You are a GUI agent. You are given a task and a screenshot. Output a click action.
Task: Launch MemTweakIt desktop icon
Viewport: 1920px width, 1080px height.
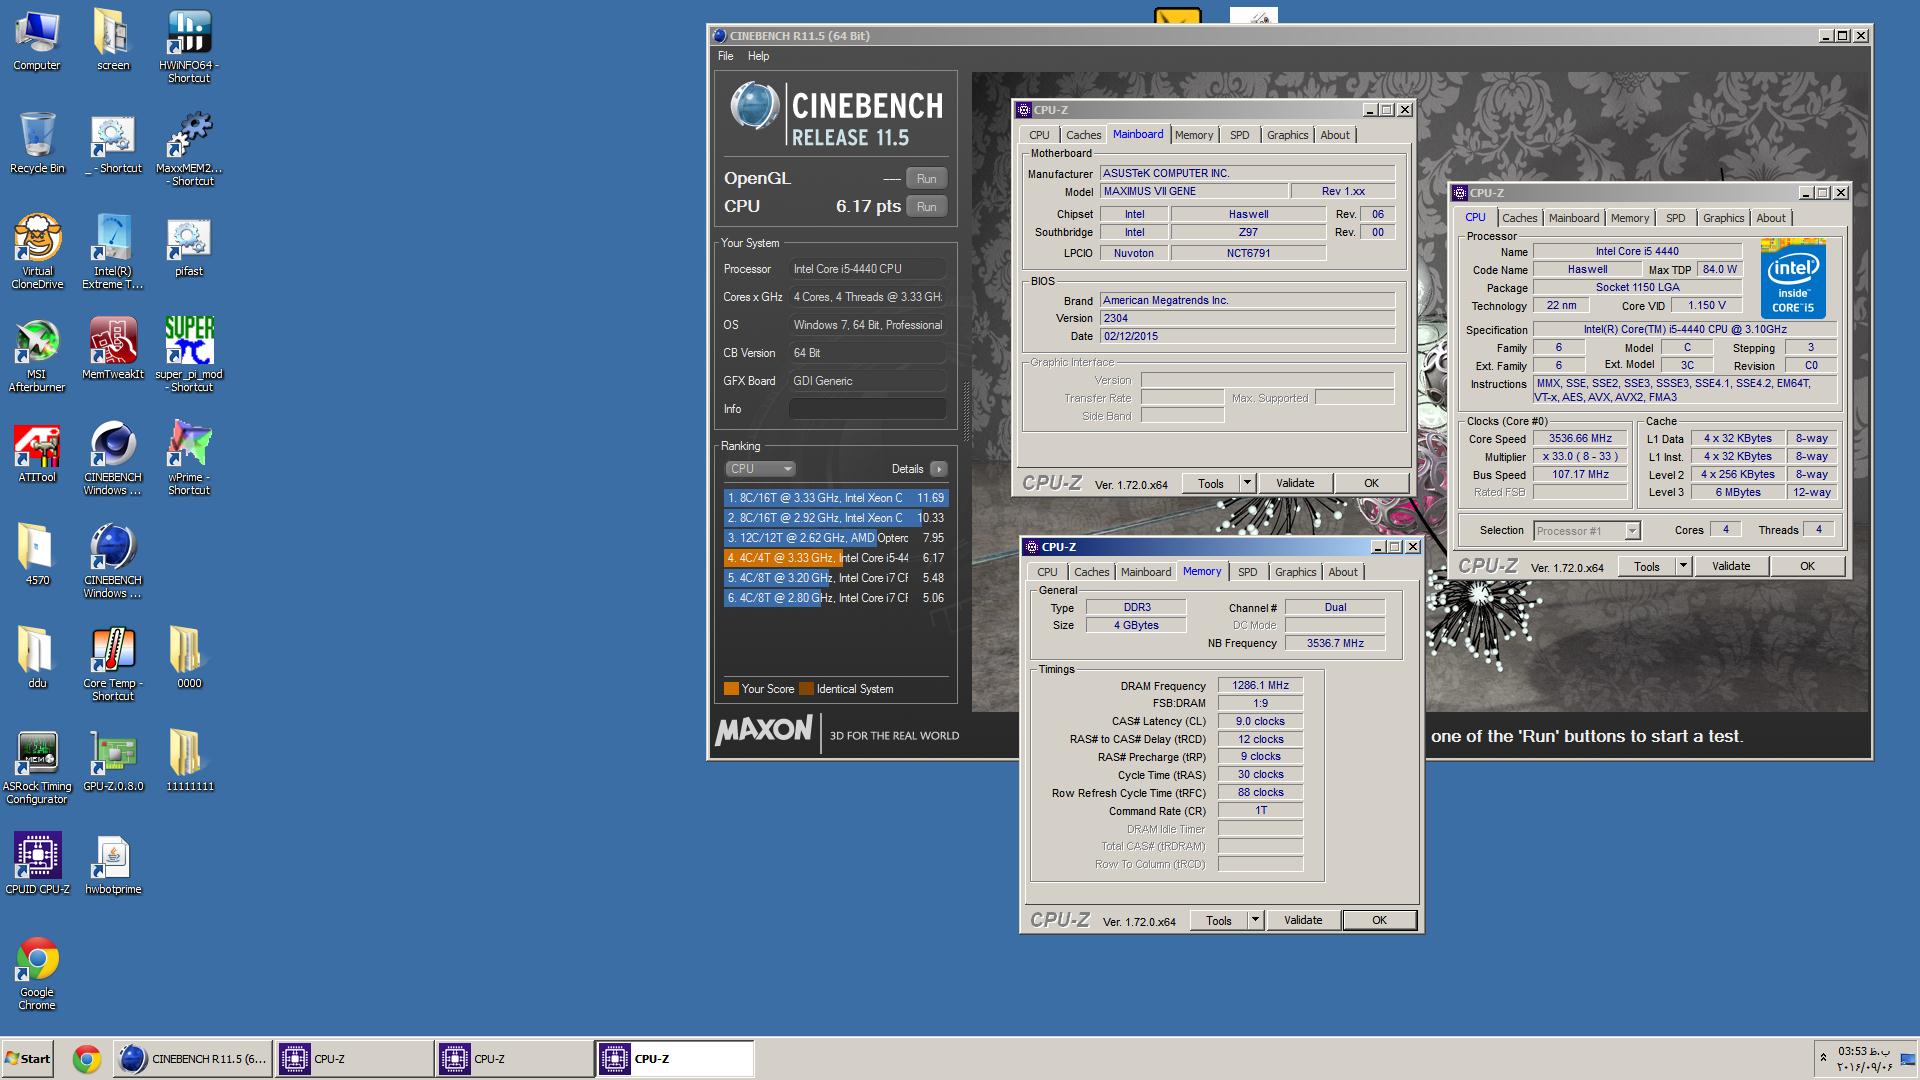tap(113, 349)
